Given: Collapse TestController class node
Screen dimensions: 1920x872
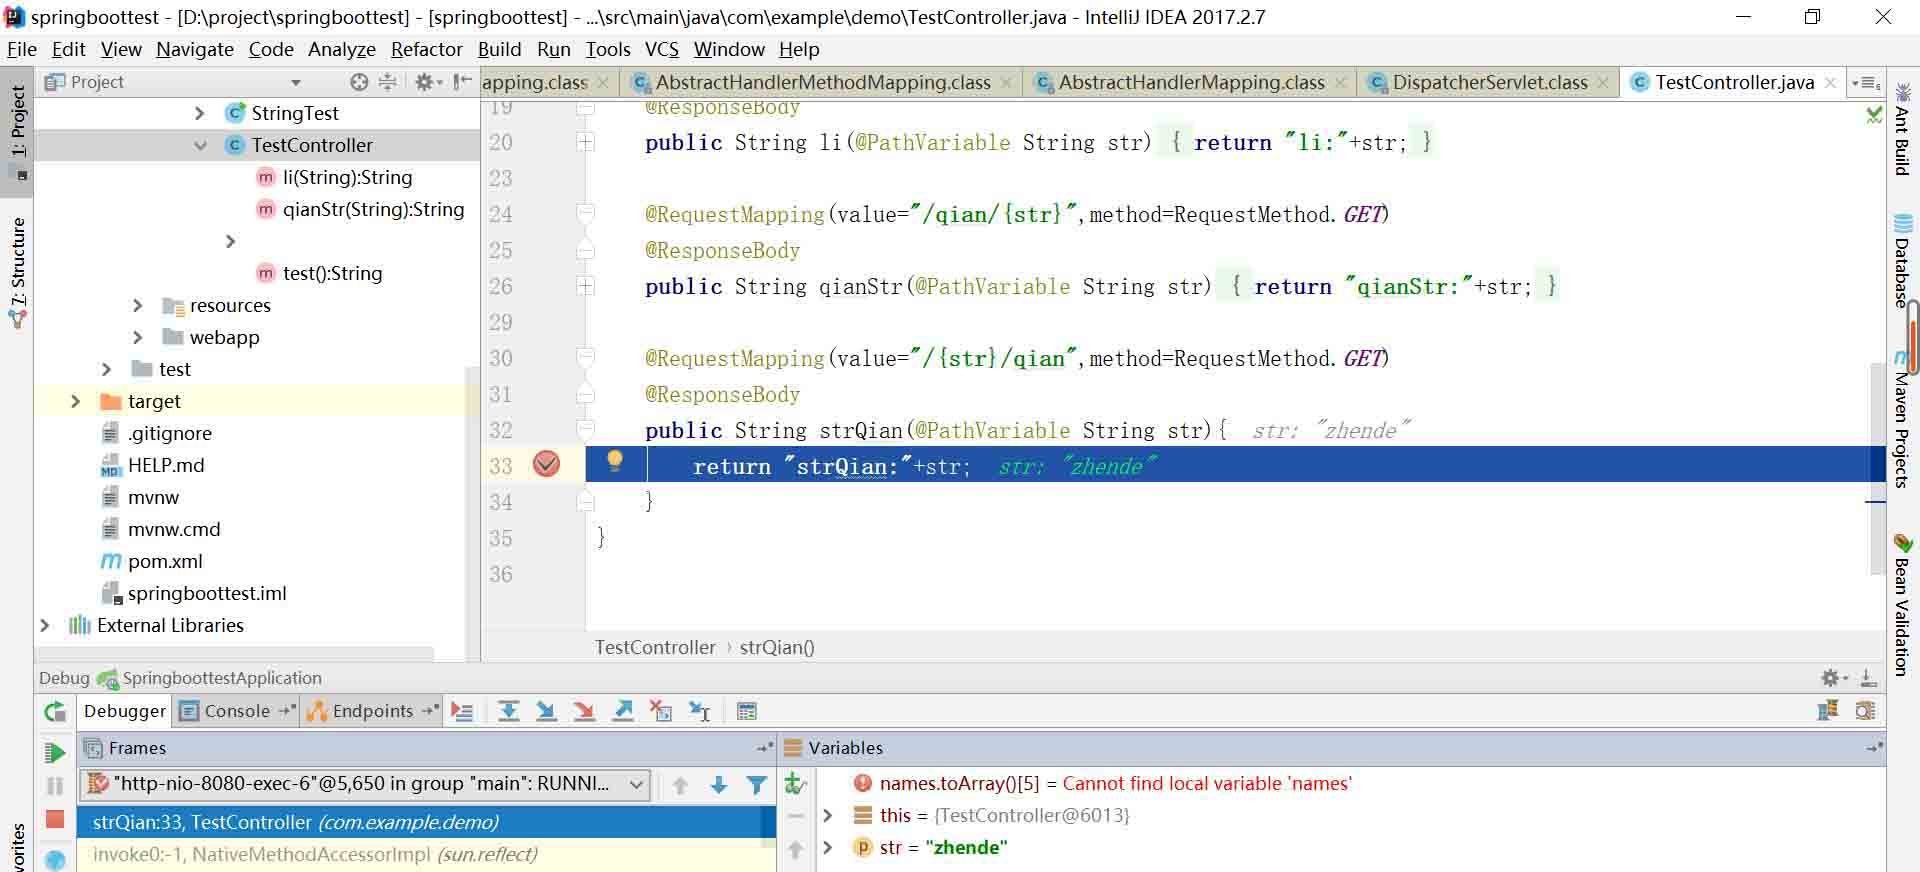Looking at the screenshot, I should tap(199, 145).
